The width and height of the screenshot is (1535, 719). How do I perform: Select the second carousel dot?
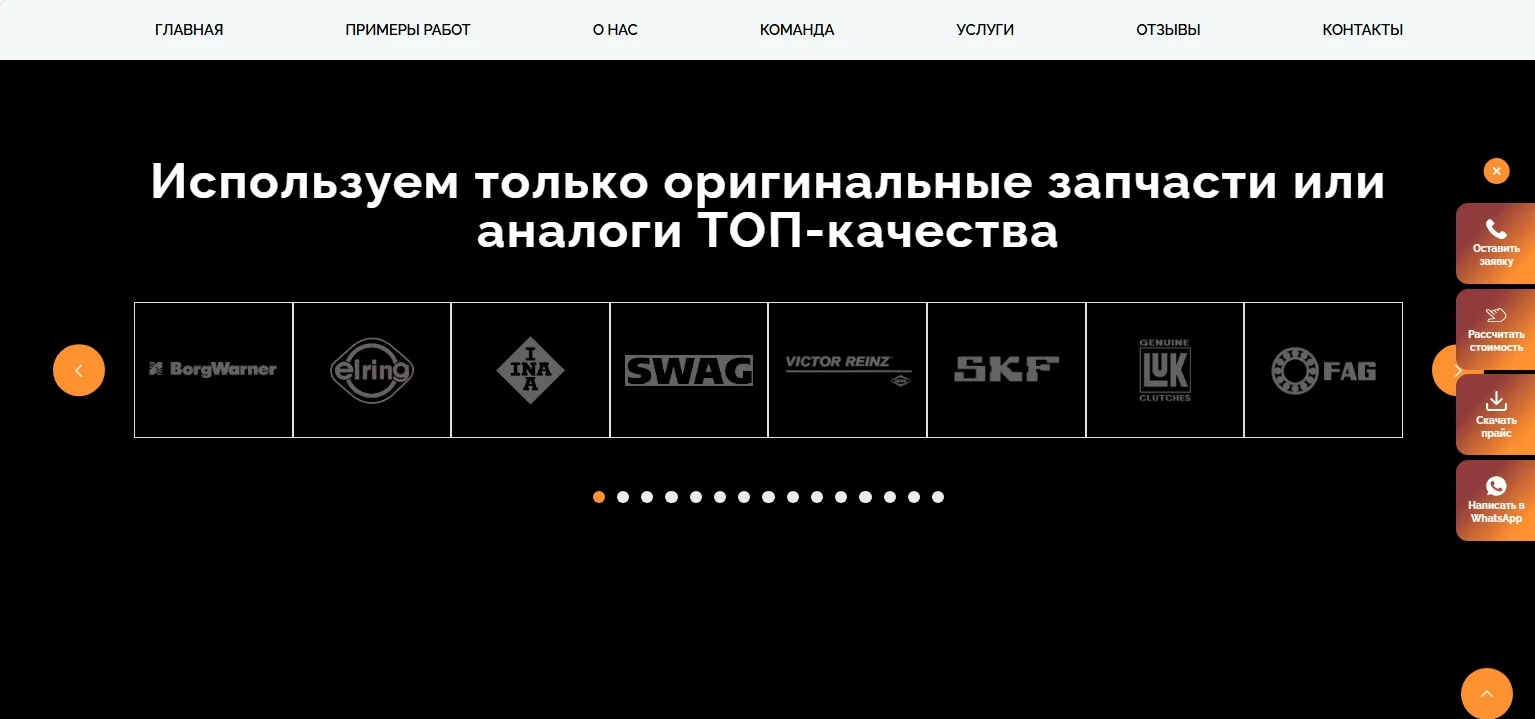tap(623, 497)
